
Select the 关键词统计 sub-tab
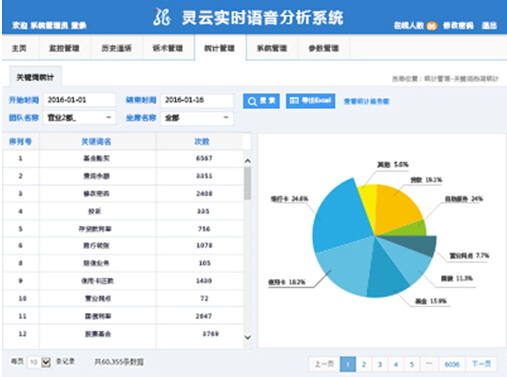click(35, 78)
